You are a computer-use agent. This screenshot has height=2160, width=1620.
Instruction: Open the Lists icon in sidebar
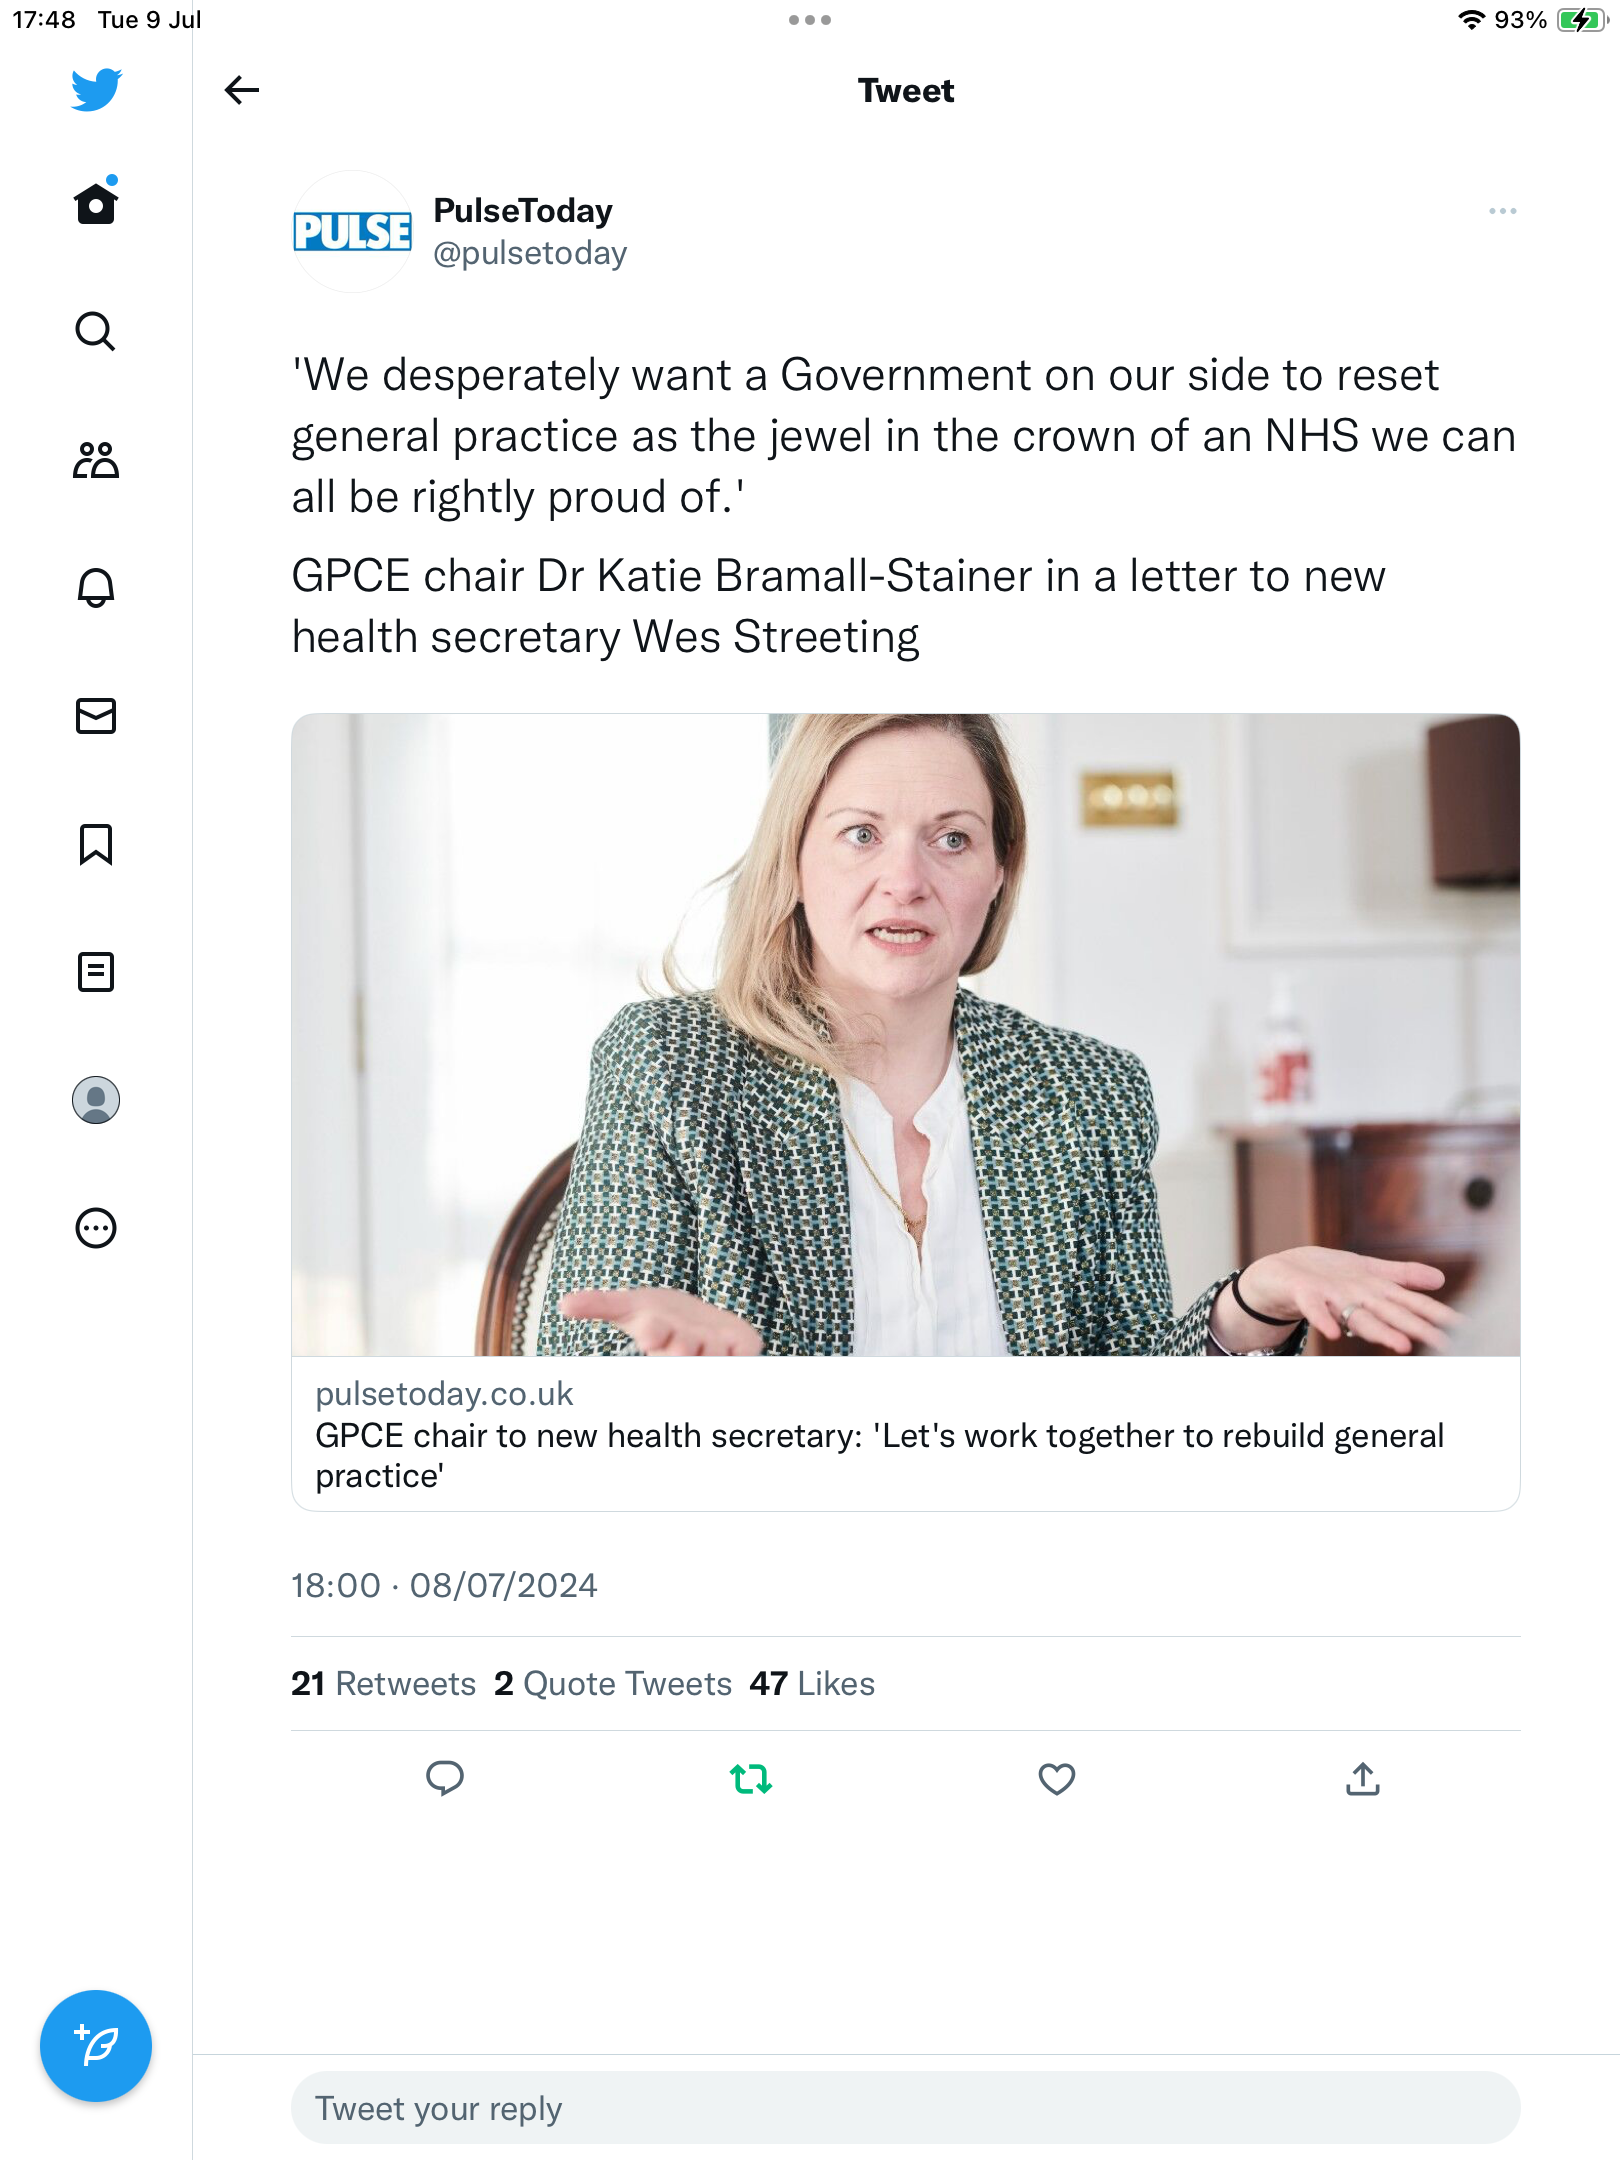[96, 972]
